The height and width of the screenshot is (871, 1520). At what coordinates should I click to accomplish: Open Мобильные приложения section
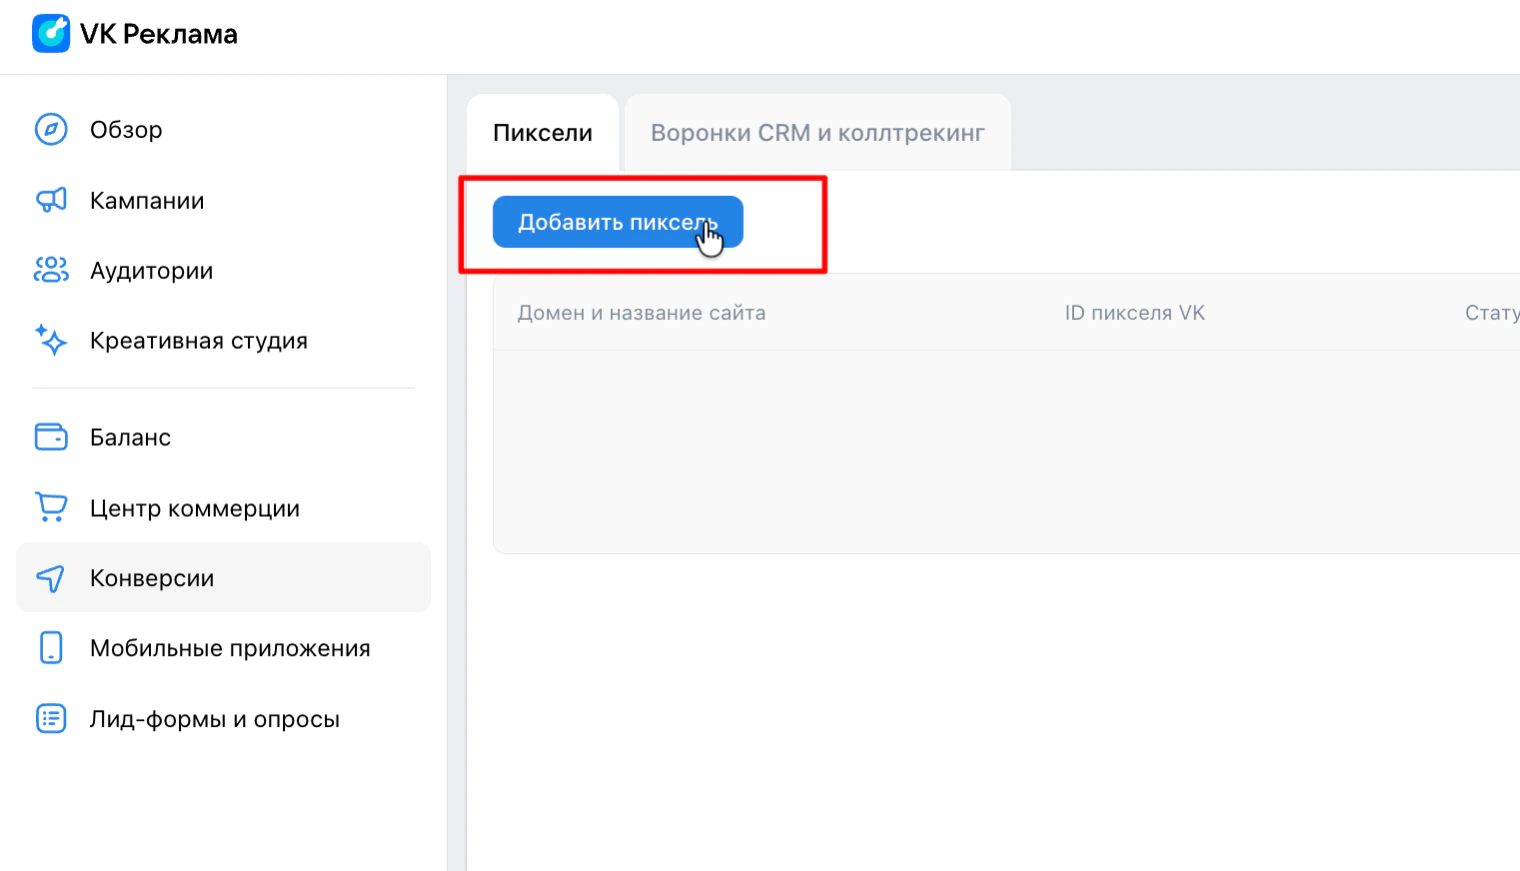point(230,648)
